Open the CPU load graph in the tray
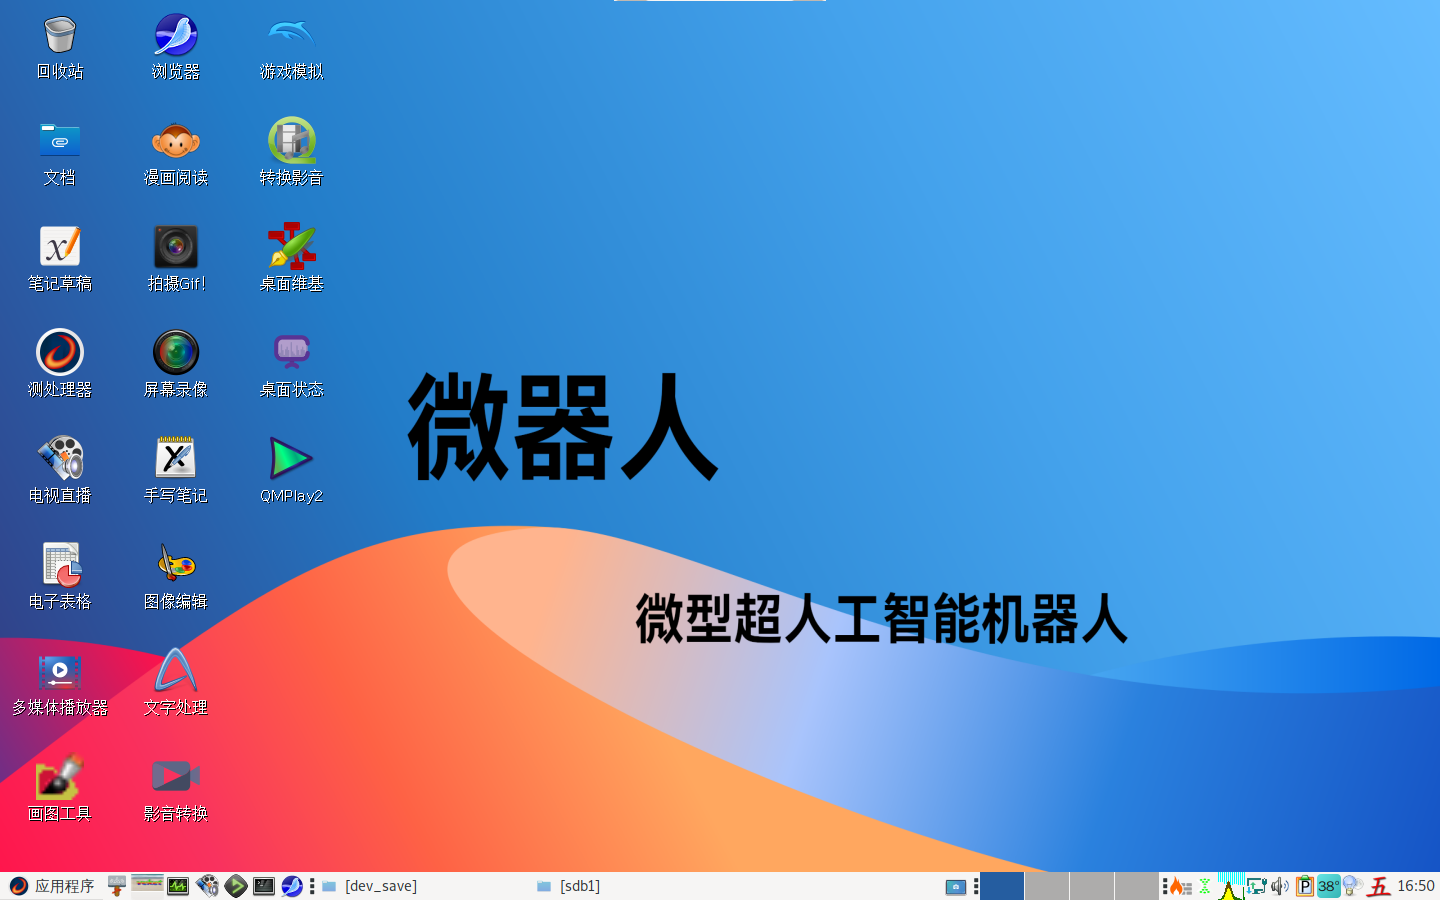This screenshot has height=900, width=1440. click(x=1231, y=886)
